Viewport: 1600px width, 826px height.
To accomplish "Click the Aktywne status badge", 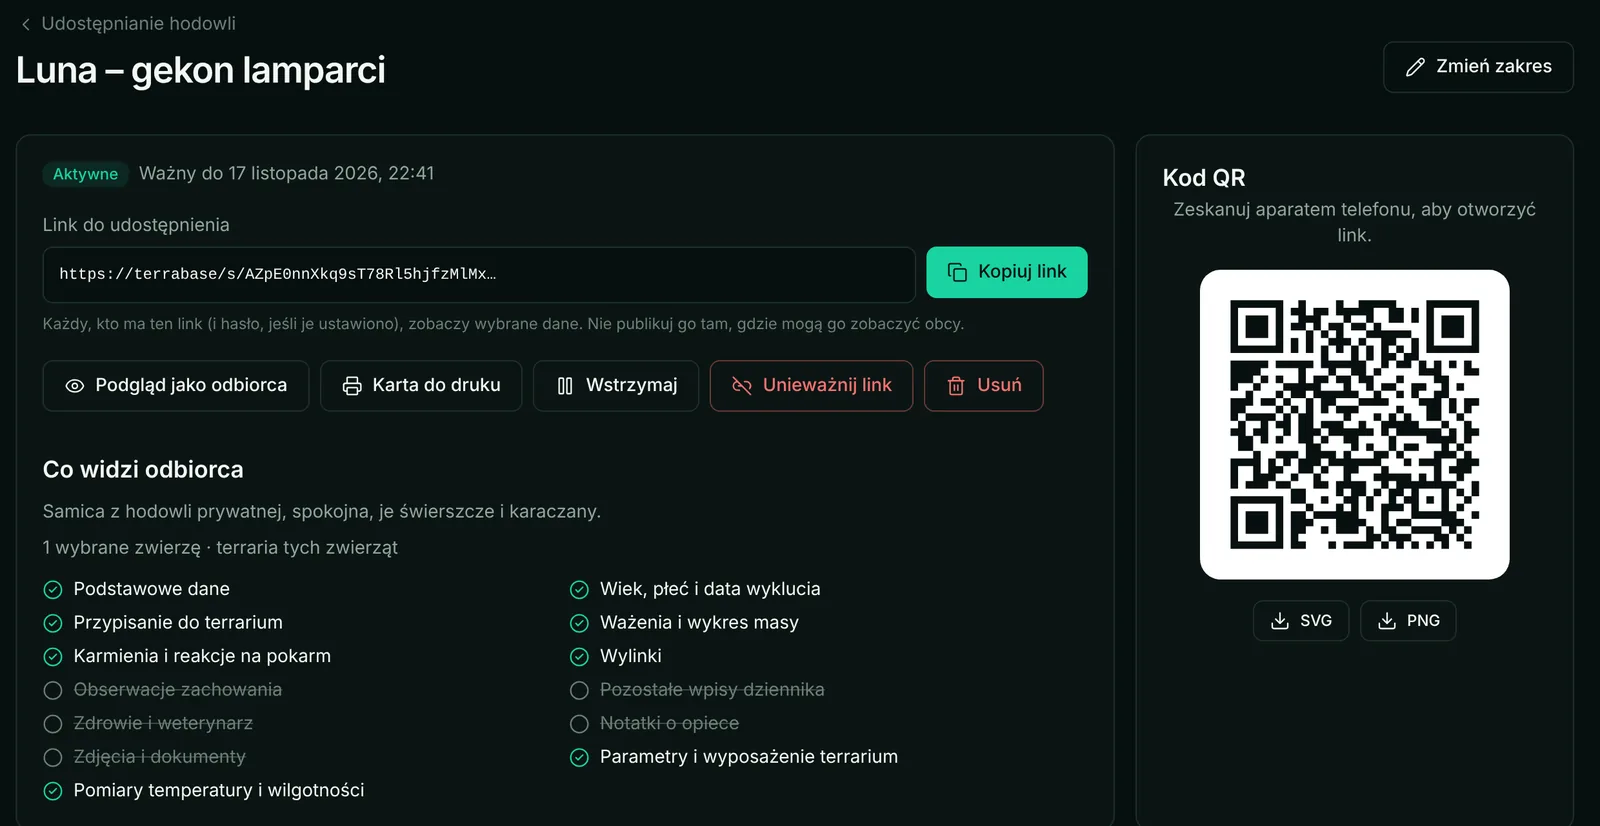I will tap(85, 174).
